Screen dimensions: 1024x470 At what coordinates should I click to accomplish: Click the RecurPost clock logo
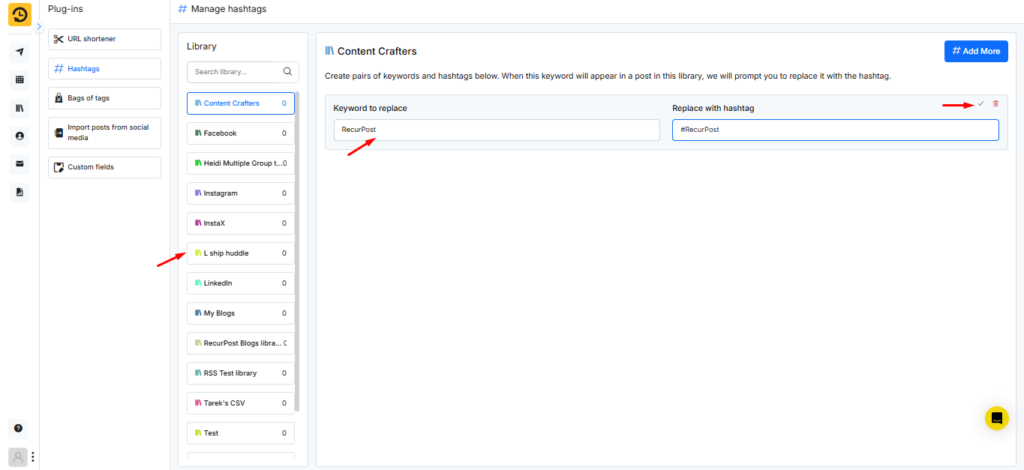point(20,14)
